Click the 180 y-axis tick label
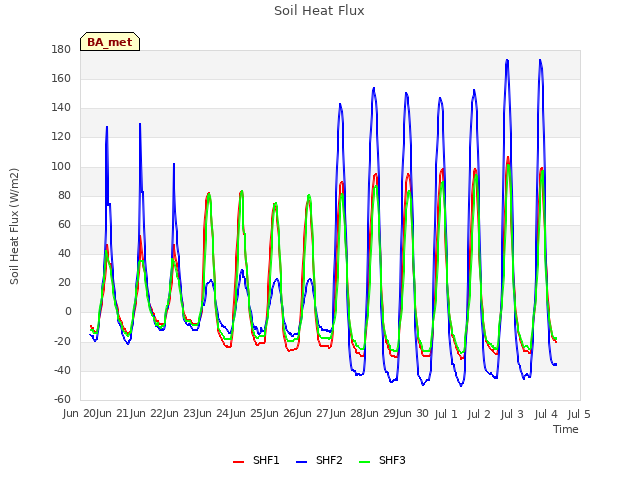Screen dimensions: 640x480 61,49
